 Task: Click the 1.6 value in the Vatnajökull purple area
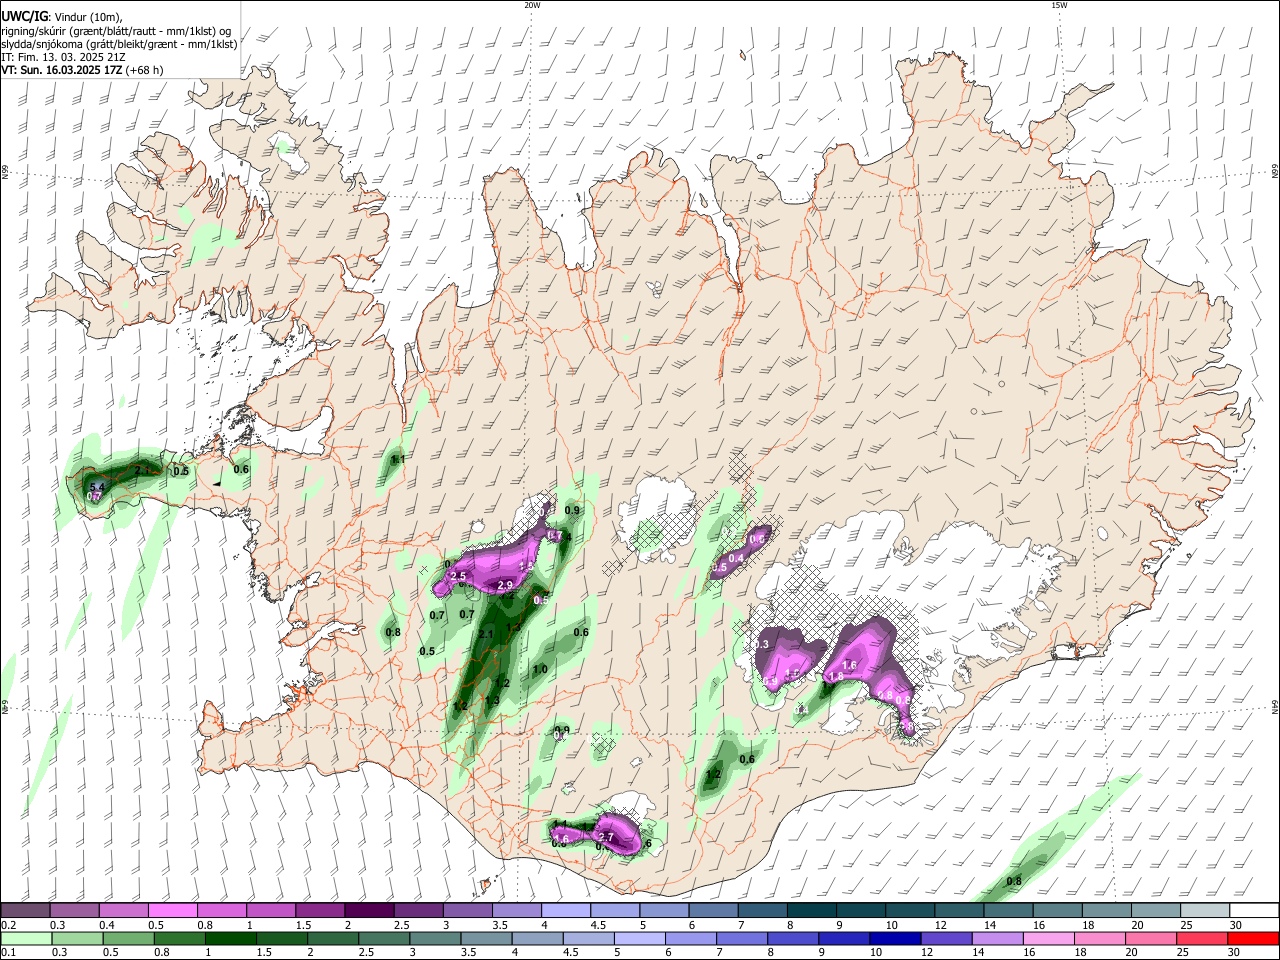[850, 665]
